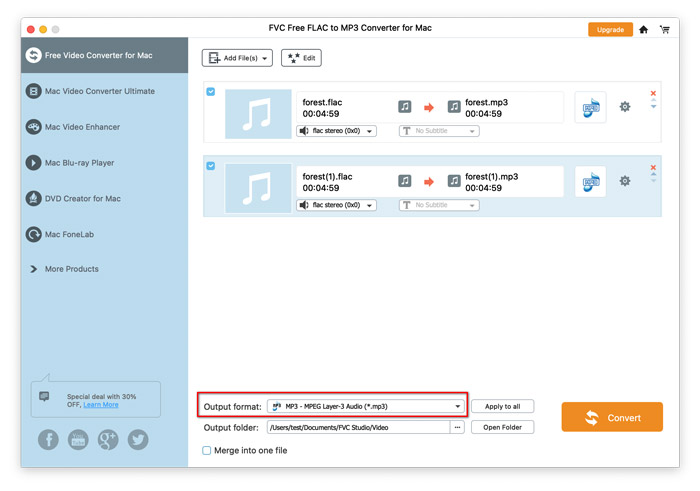Click the Blu-ray Player play icon
This screenshot has height=491, width=700.
point(33,162)
